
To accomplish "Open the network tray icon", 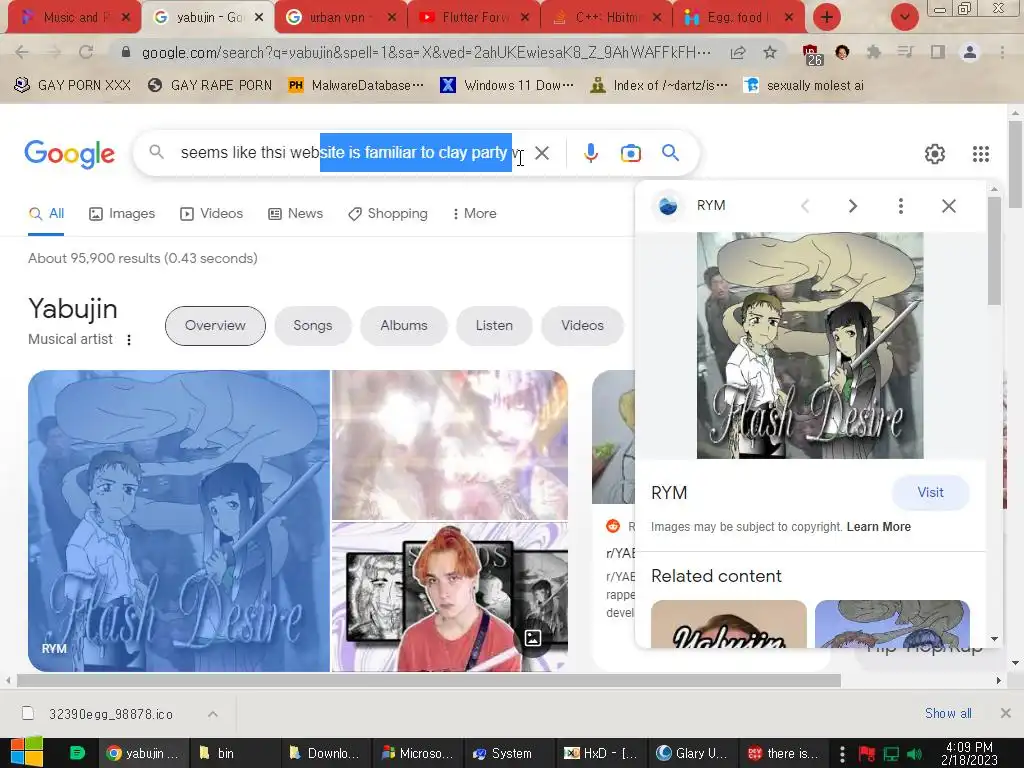I will 891,754.
